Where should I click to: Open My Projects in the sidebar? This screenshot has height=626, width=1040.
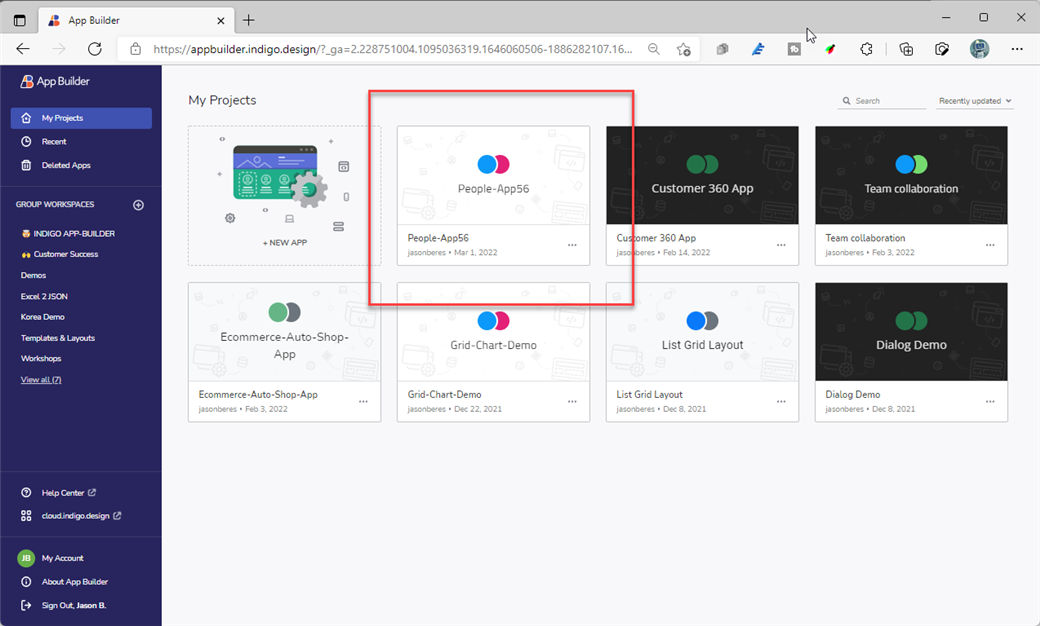coord(81,118)
